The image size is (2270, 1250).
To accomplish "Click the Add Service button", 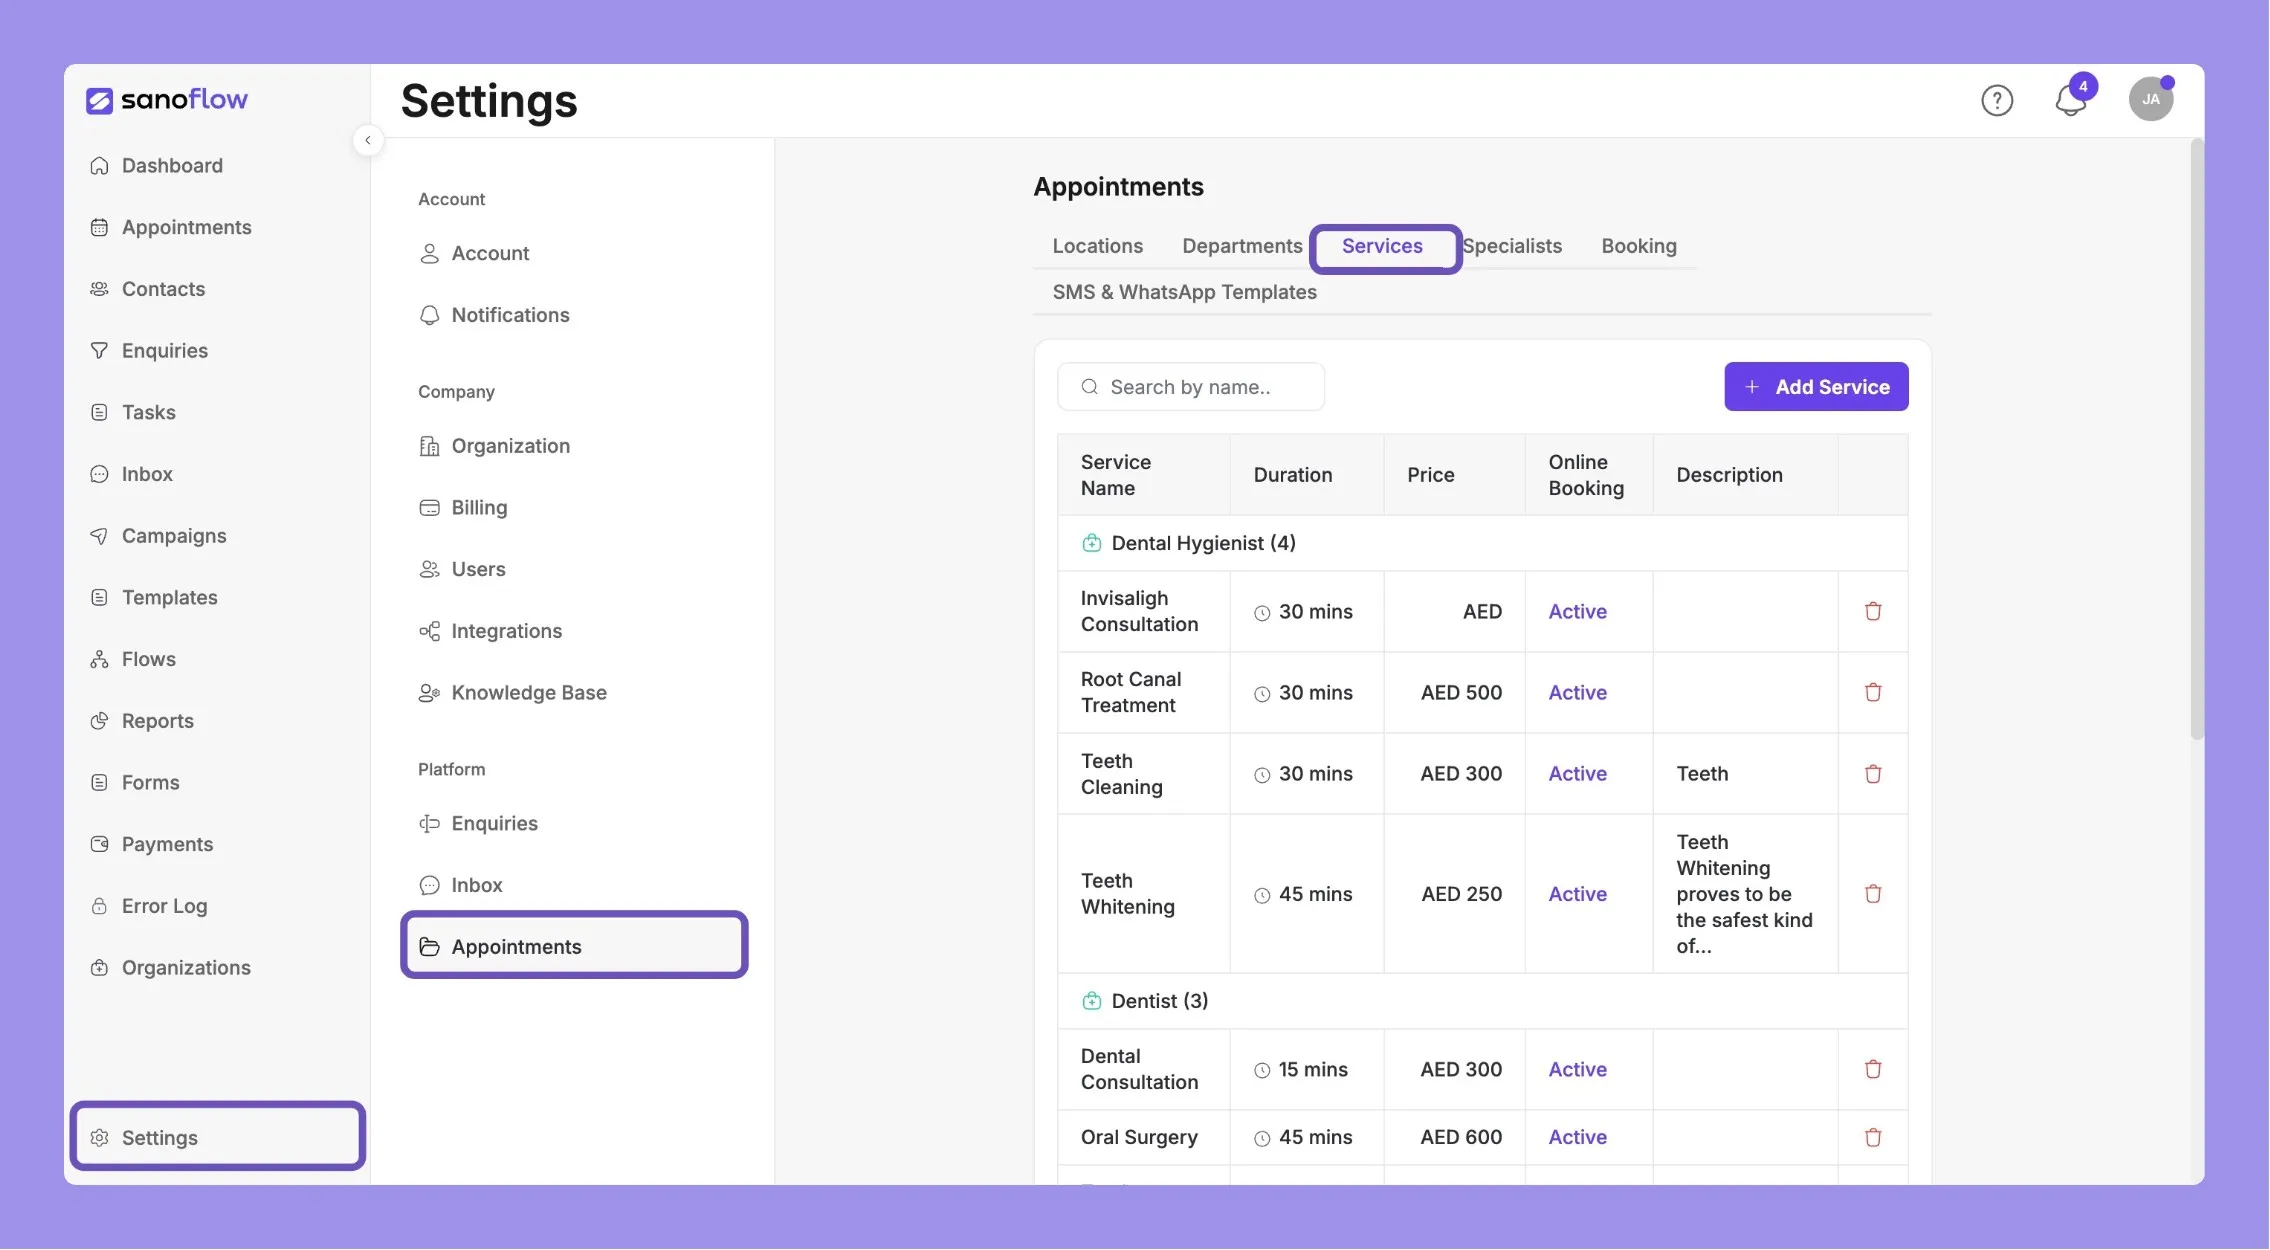I will 1816,387.
